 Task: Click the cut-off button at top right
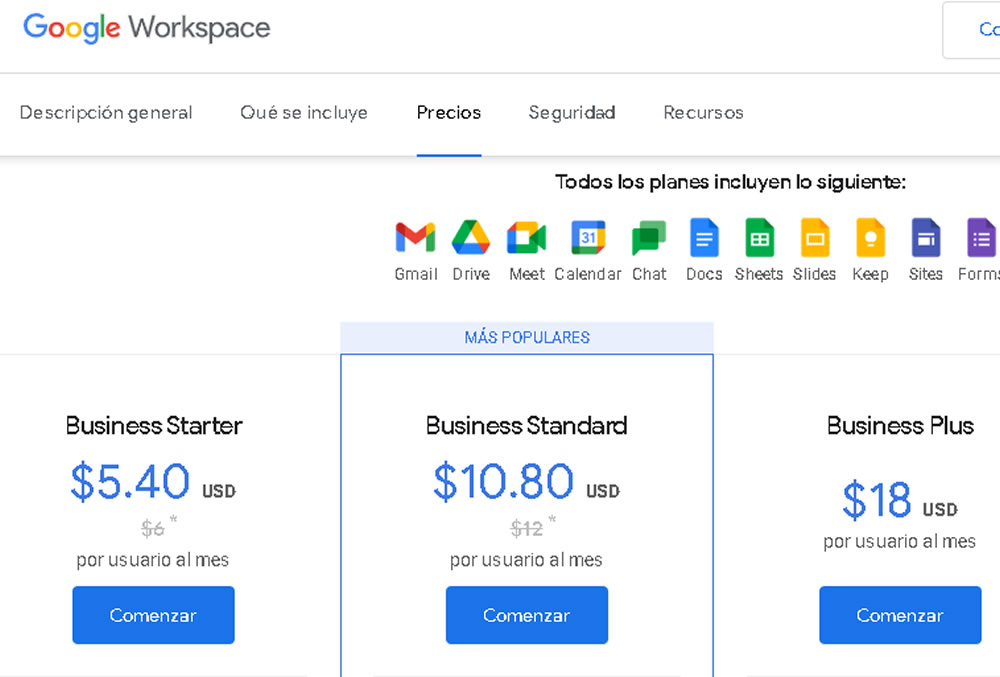click(x=971, y=30)
